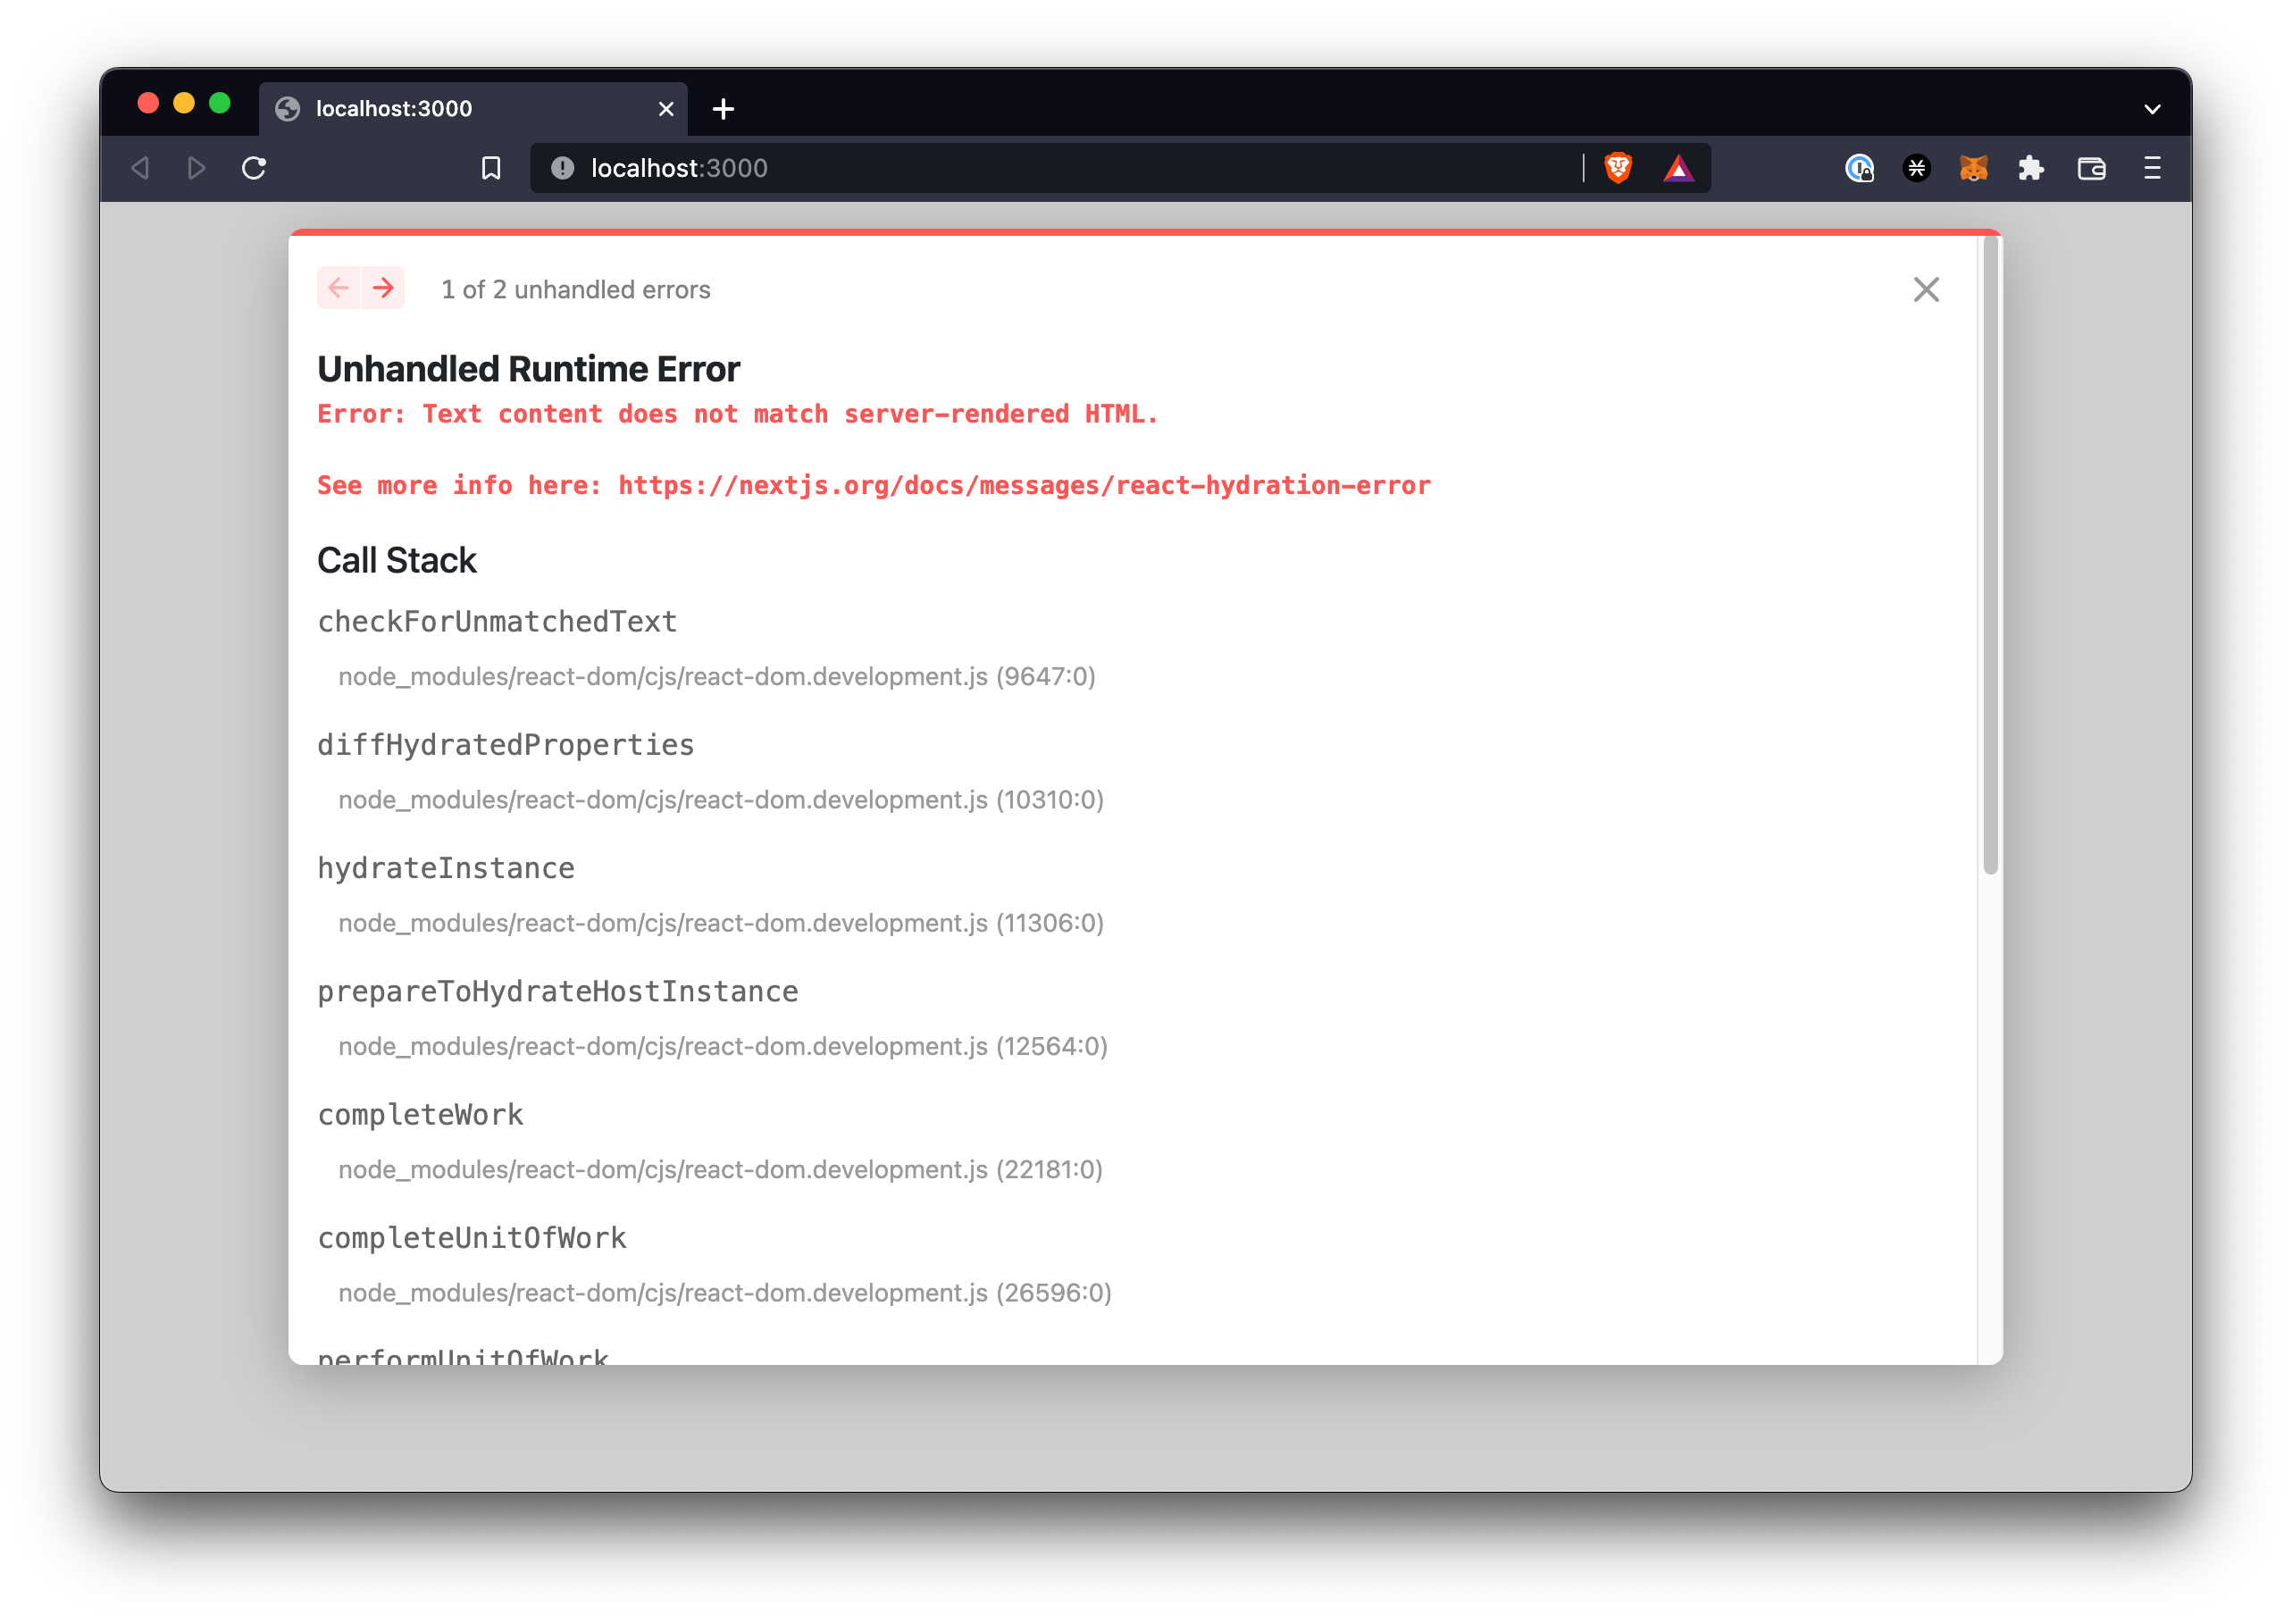This screenshot has height=1624, width=2292.
Task: Open the Brave Wallet icon
Action: pyautogui.click(x=2091, y=168)
